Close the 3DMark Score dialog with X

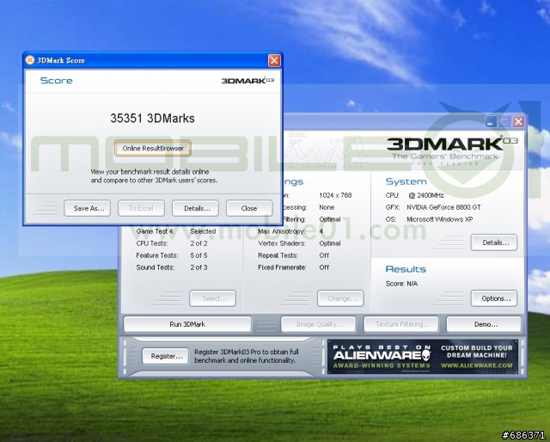(x=274, y=60)
